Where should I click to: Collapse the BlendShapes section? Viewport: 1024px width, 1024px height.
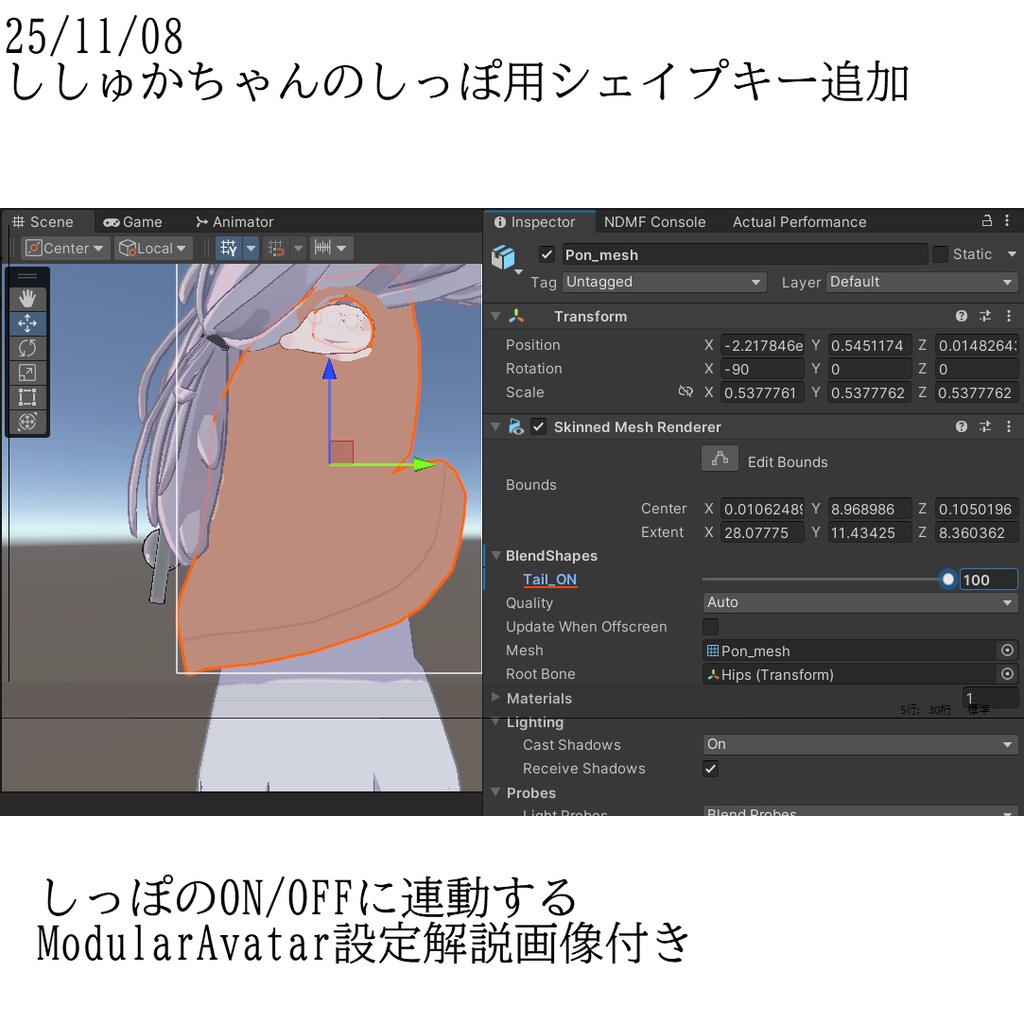click(497, 556)
